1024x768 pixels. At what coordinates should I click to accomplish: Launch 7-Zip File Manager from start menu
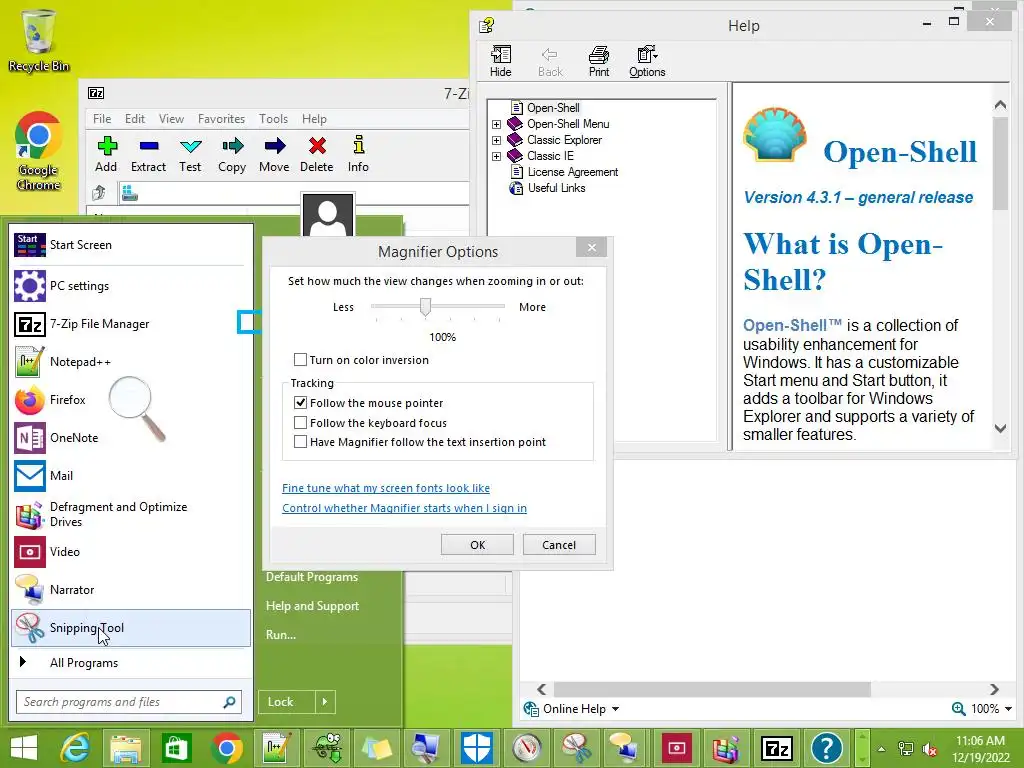coord(130,324)
